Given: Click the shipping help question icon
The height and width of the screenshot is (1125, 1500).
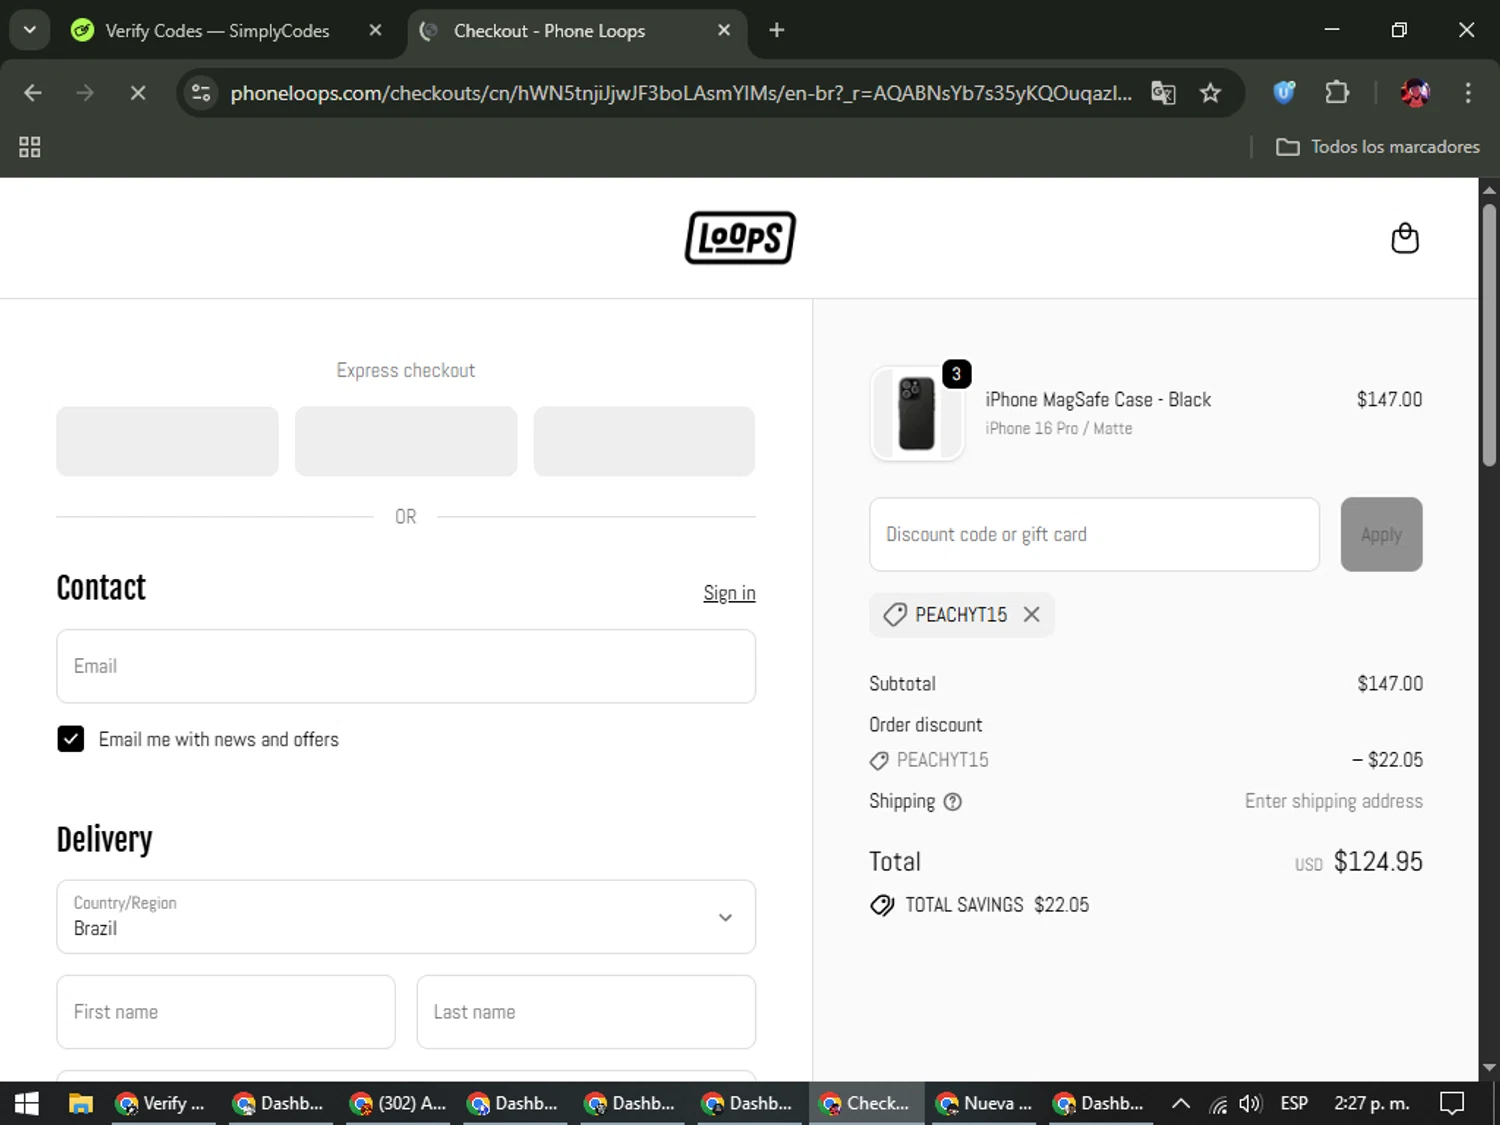Looking at the screenshot, I should [953, 801].
